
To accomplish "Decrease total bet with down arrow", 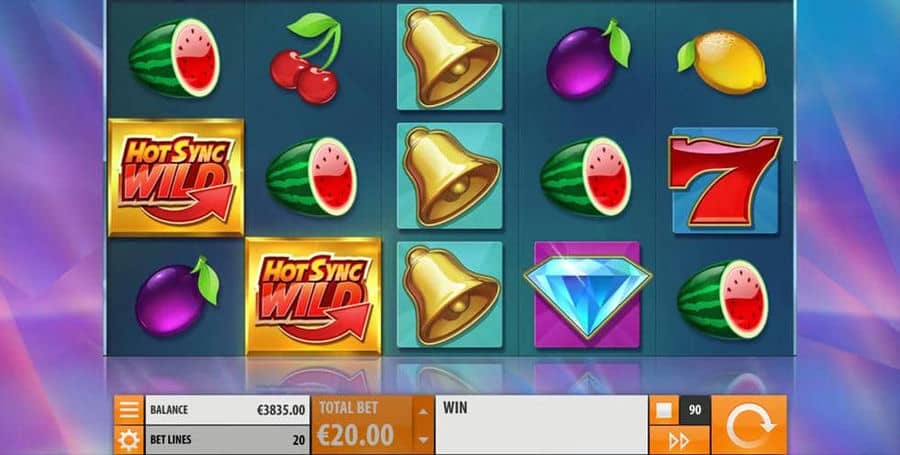I will pos(423,440).
